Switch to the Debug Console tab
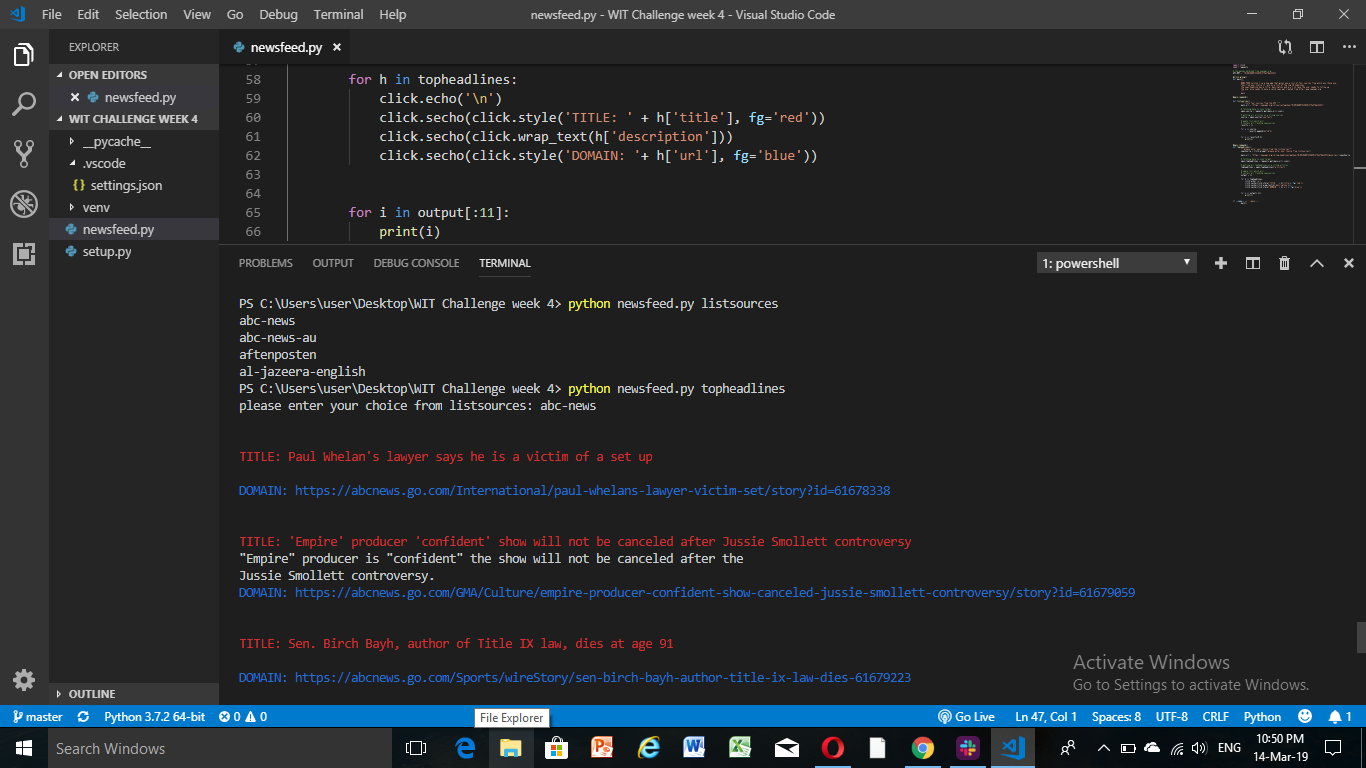The width and height of the screenshot is (1366, 768). [x=416, y=263]
